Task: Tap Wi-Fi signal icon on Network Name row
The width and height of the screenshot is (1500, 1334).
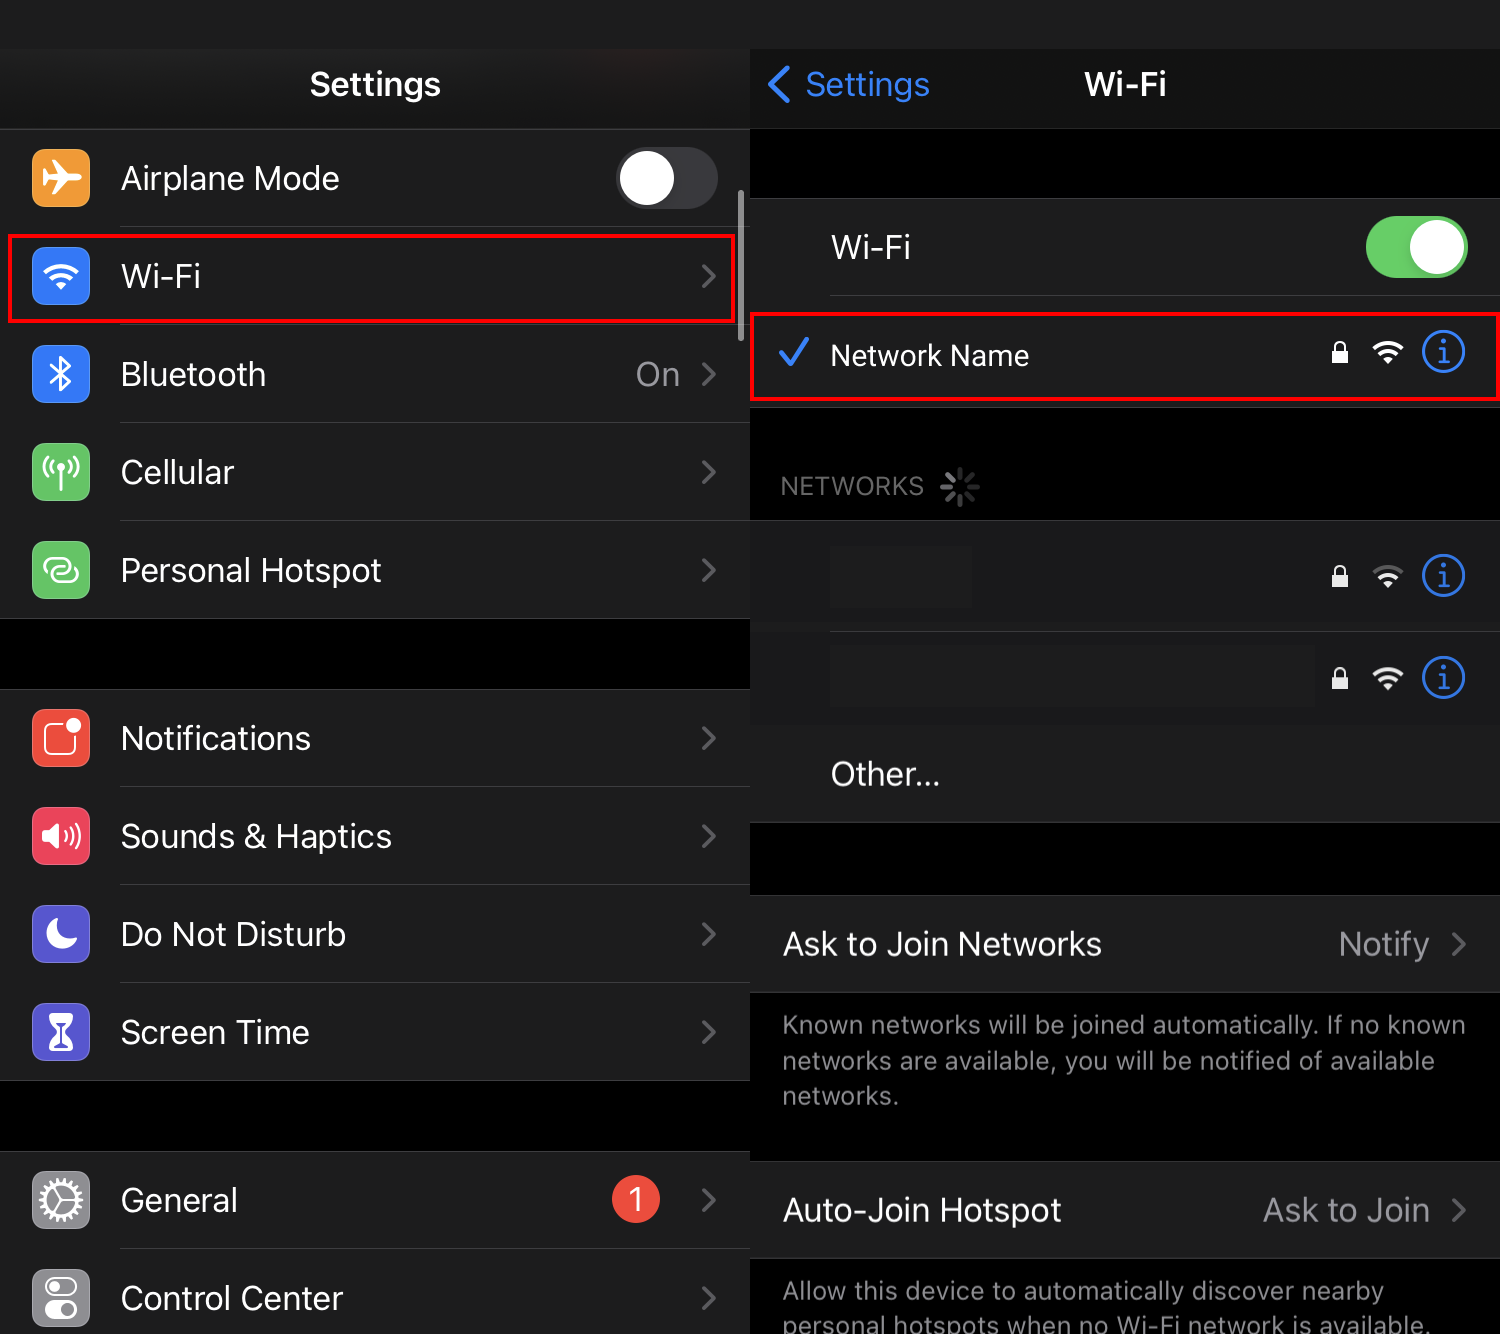Action: pos(1388,352)
